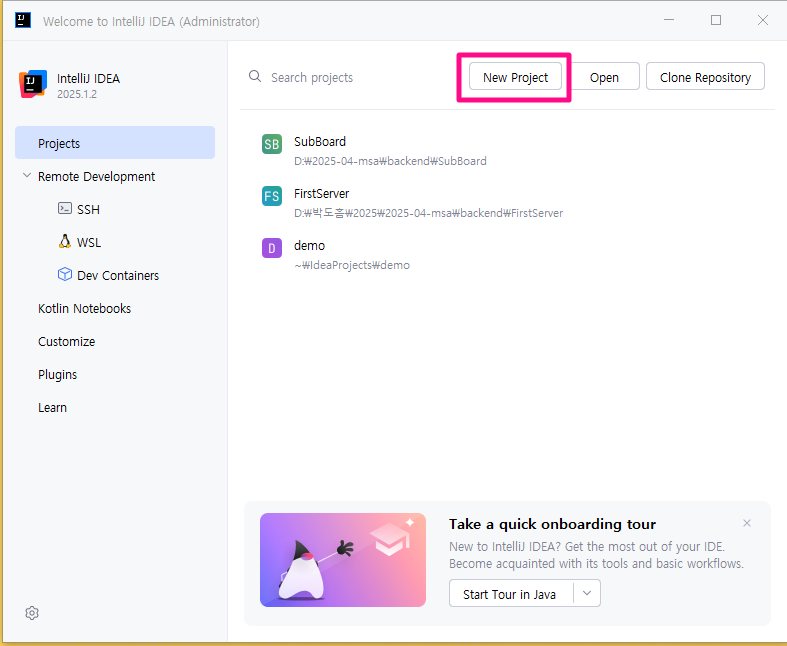Click the SSH terminal icon
The height and width of the screenshot is (646, 787).
(x=65, y=208)
